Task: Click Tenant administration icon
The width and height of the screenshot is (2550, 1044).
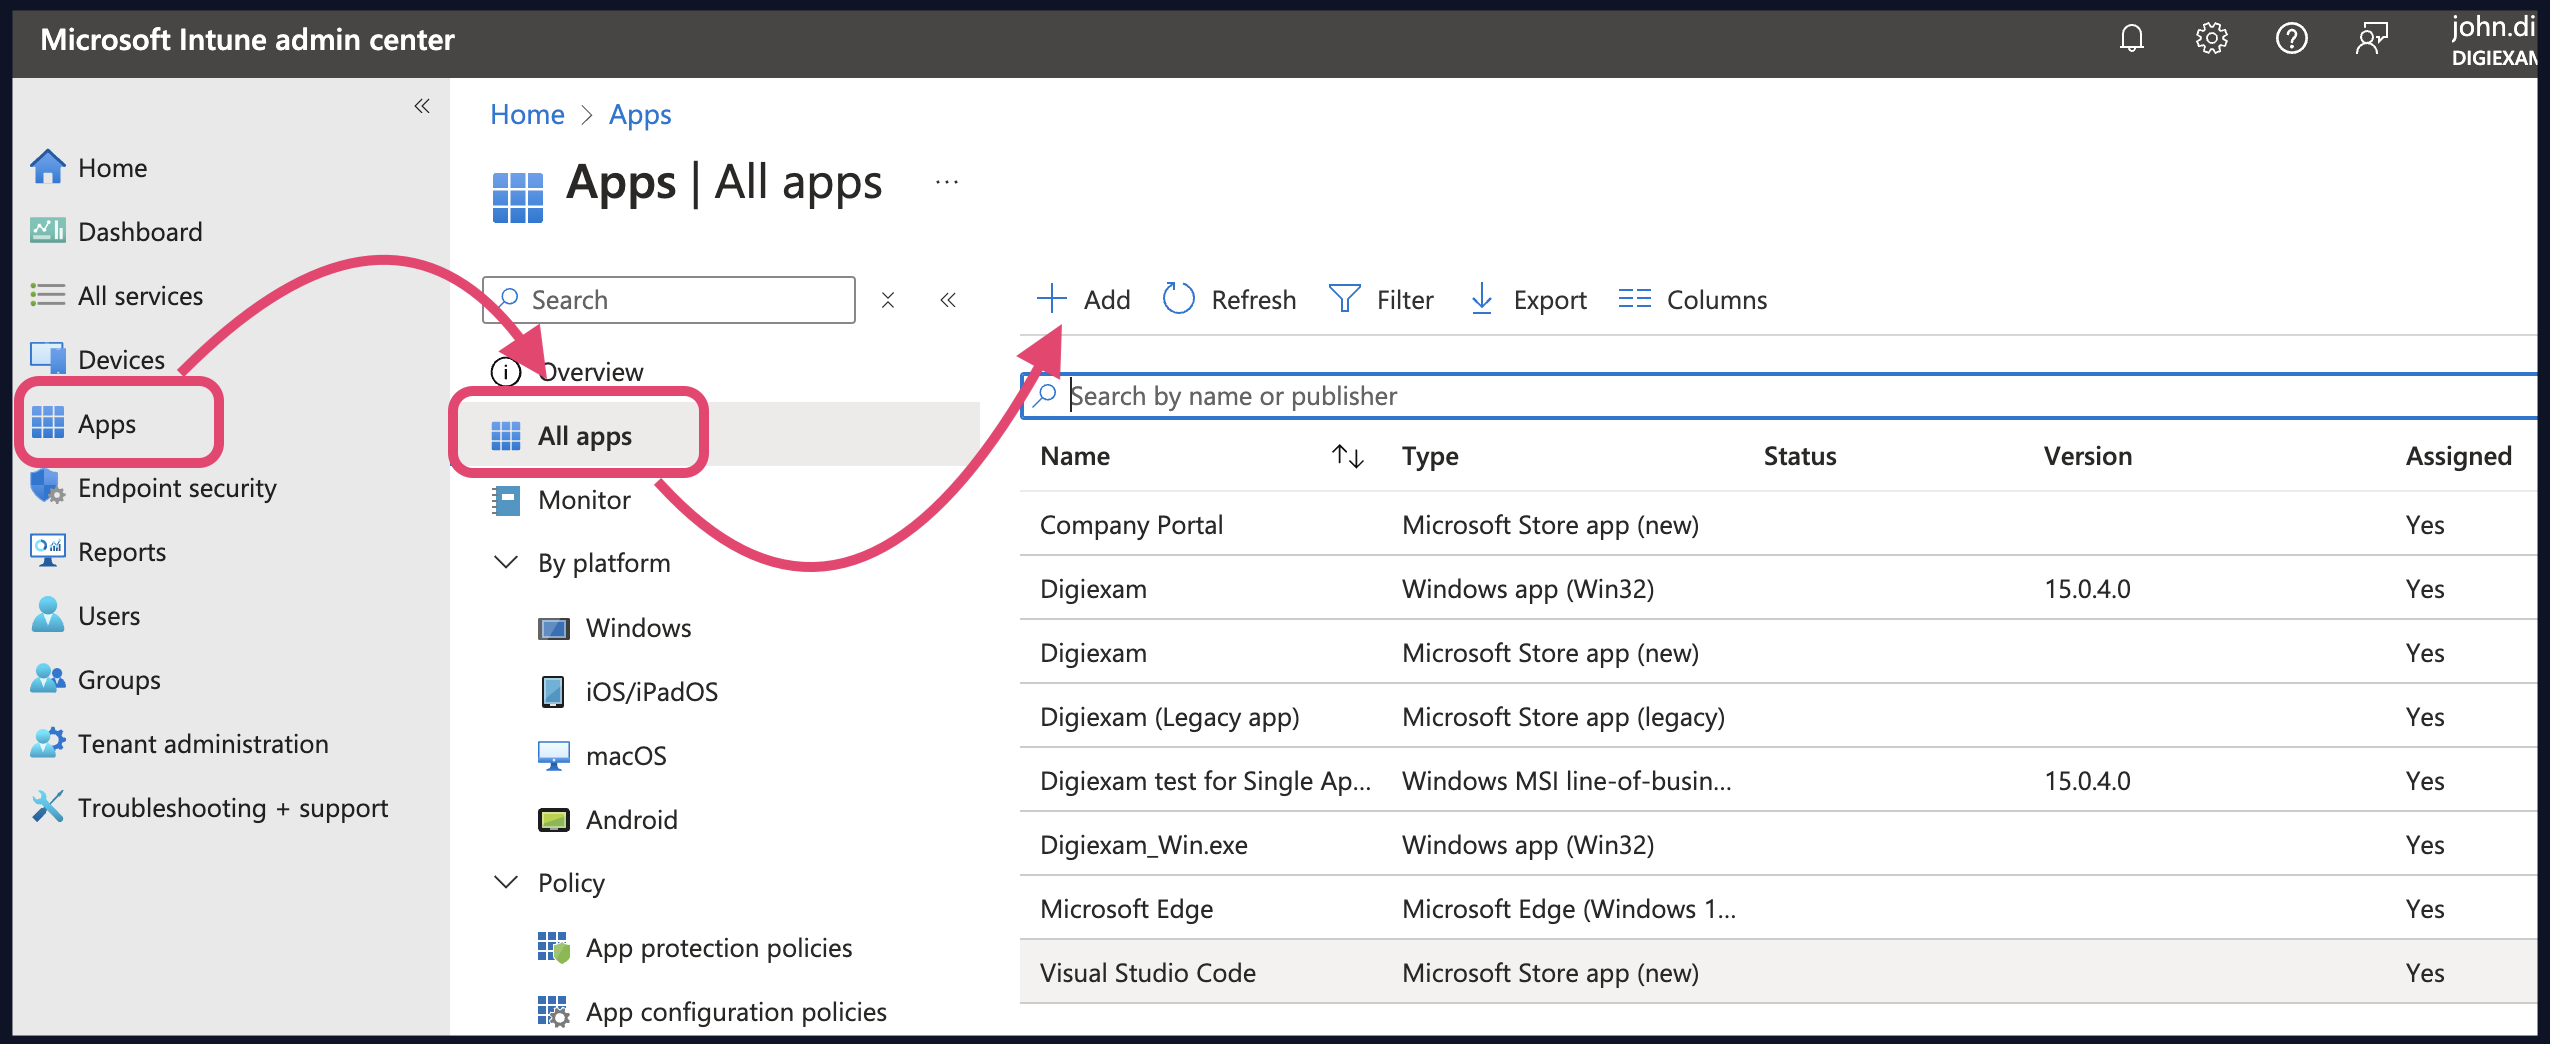Action: click(48, 743)
